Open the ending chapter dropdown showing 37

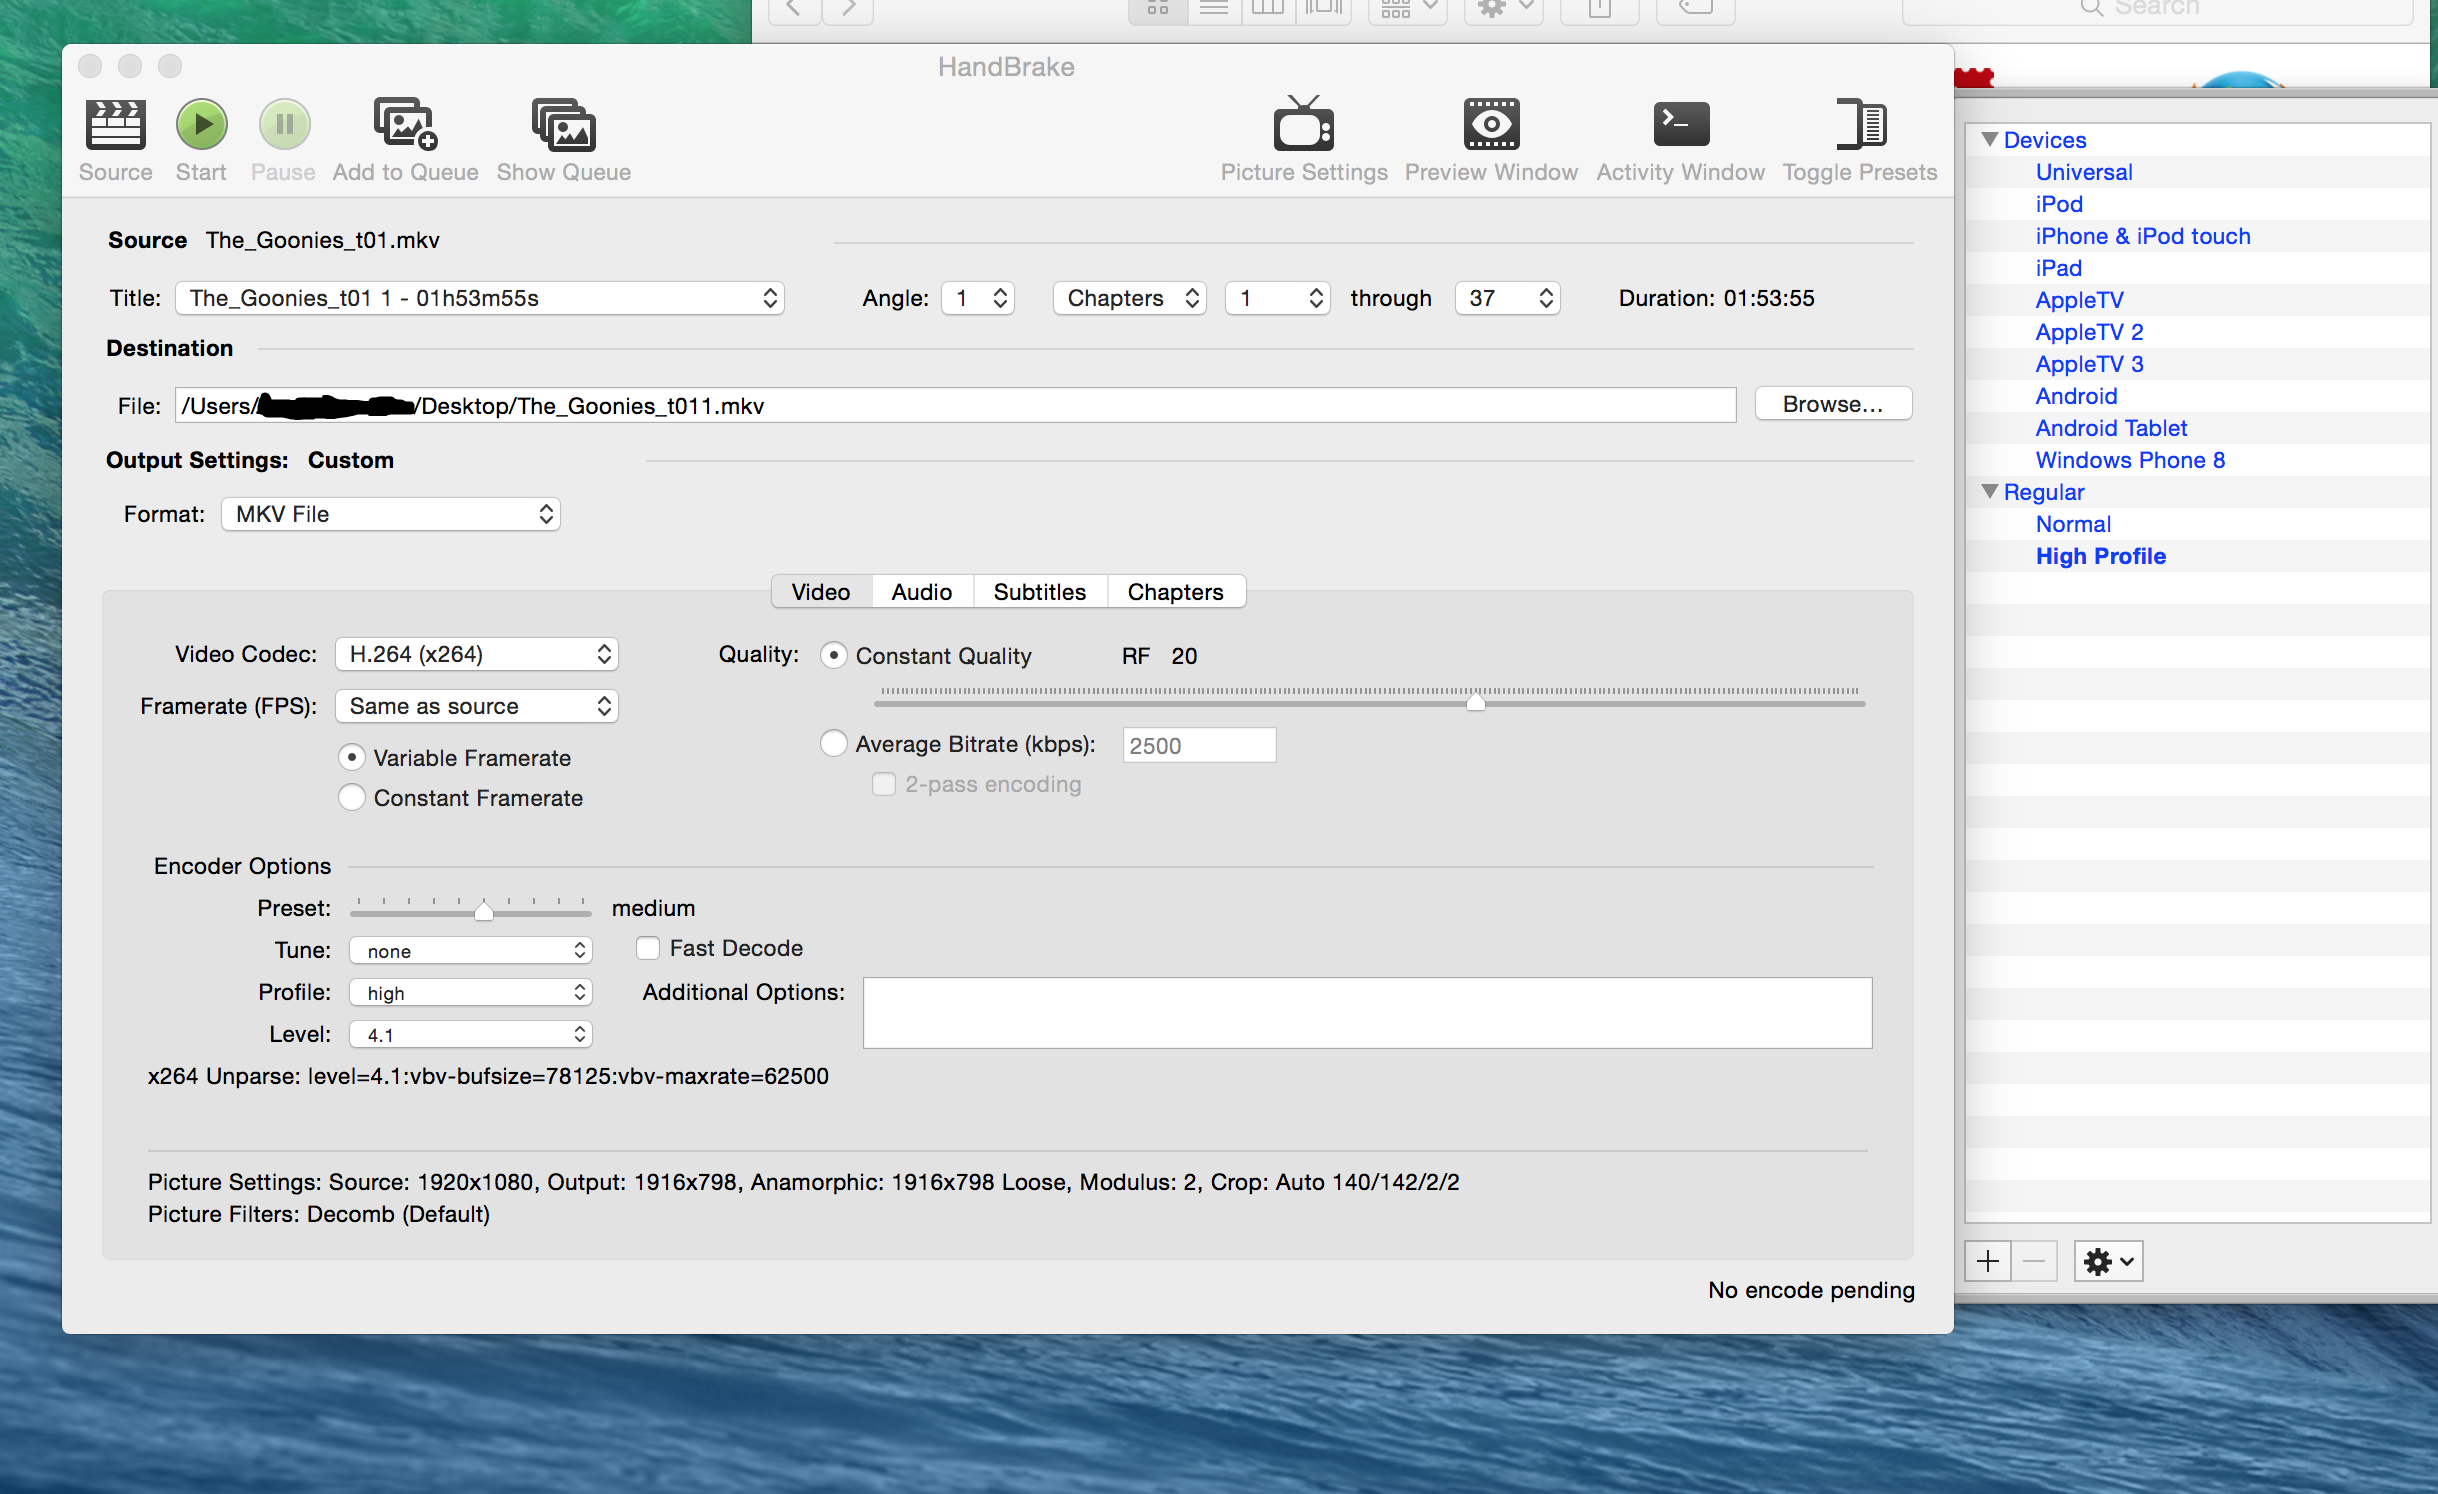[1508, 298]
